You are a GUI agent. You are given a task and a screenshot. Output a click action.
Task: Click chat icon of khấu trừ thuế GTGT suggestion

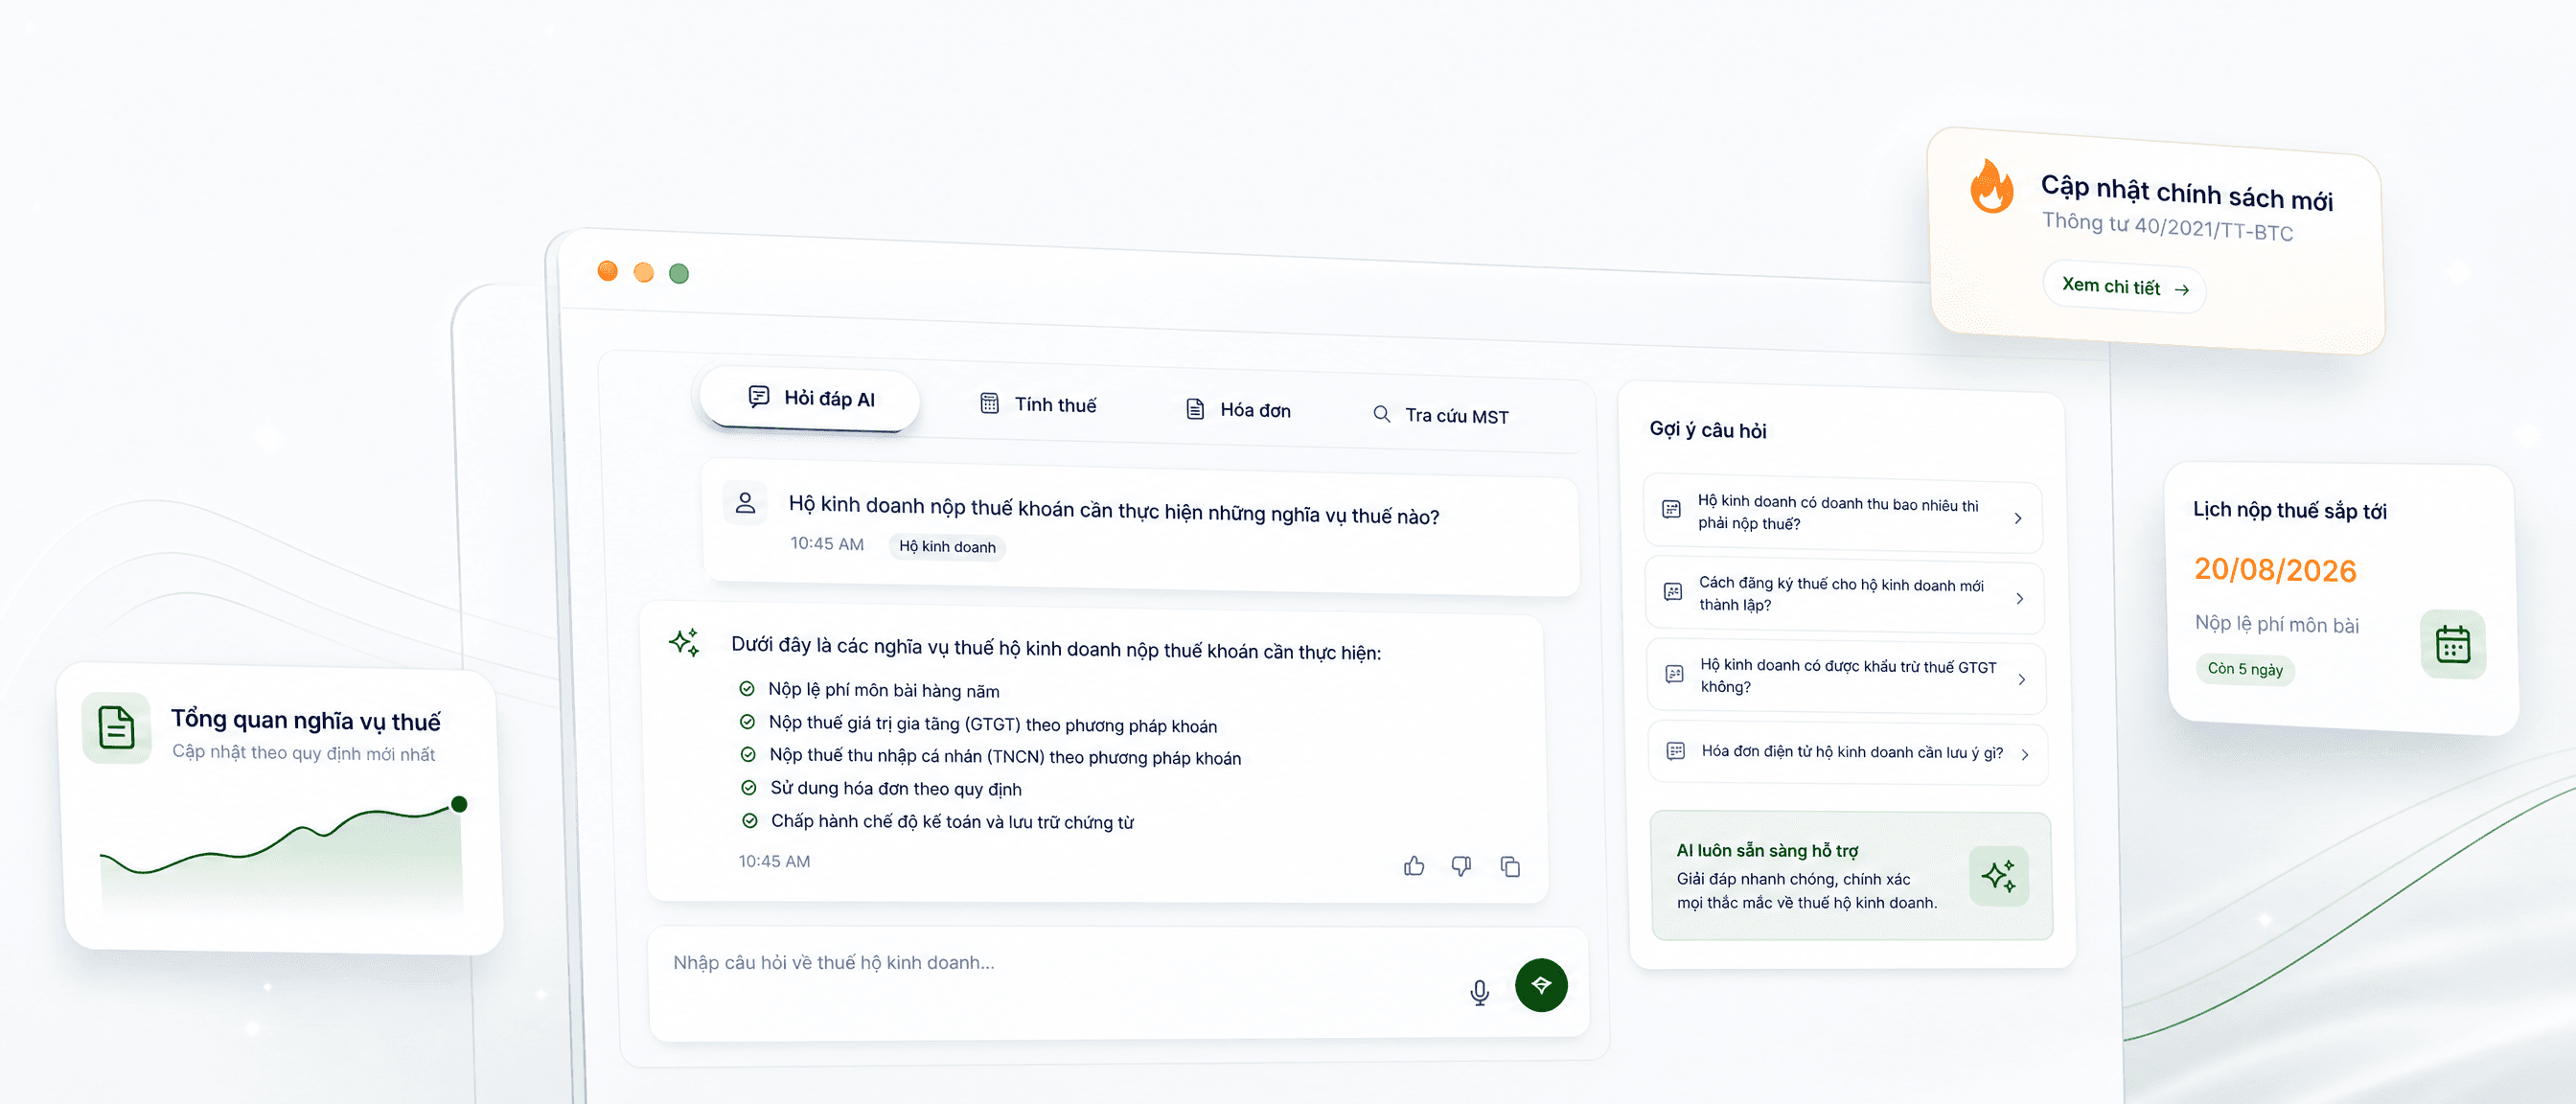[1674, 673]
